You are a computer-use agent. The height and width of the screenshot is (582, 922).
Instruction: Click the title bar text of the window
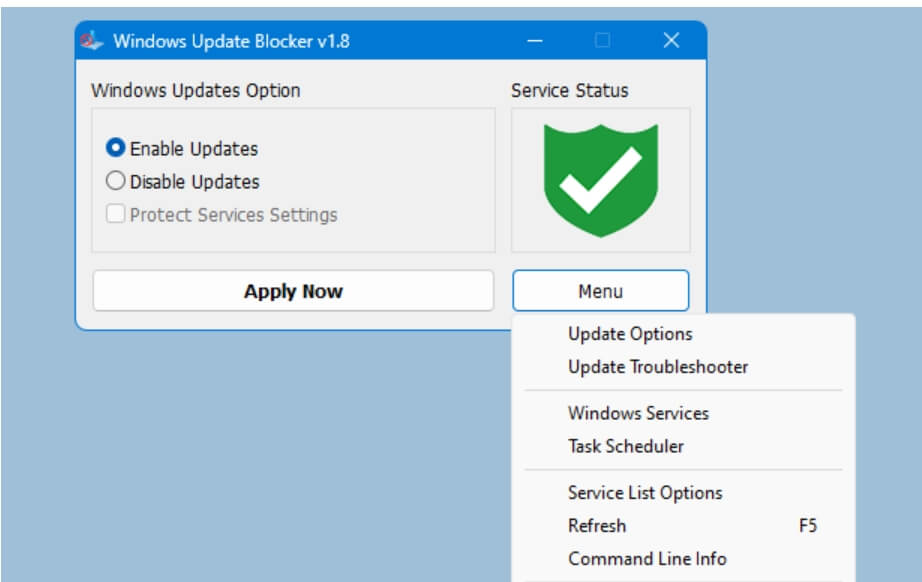[231, 41]
